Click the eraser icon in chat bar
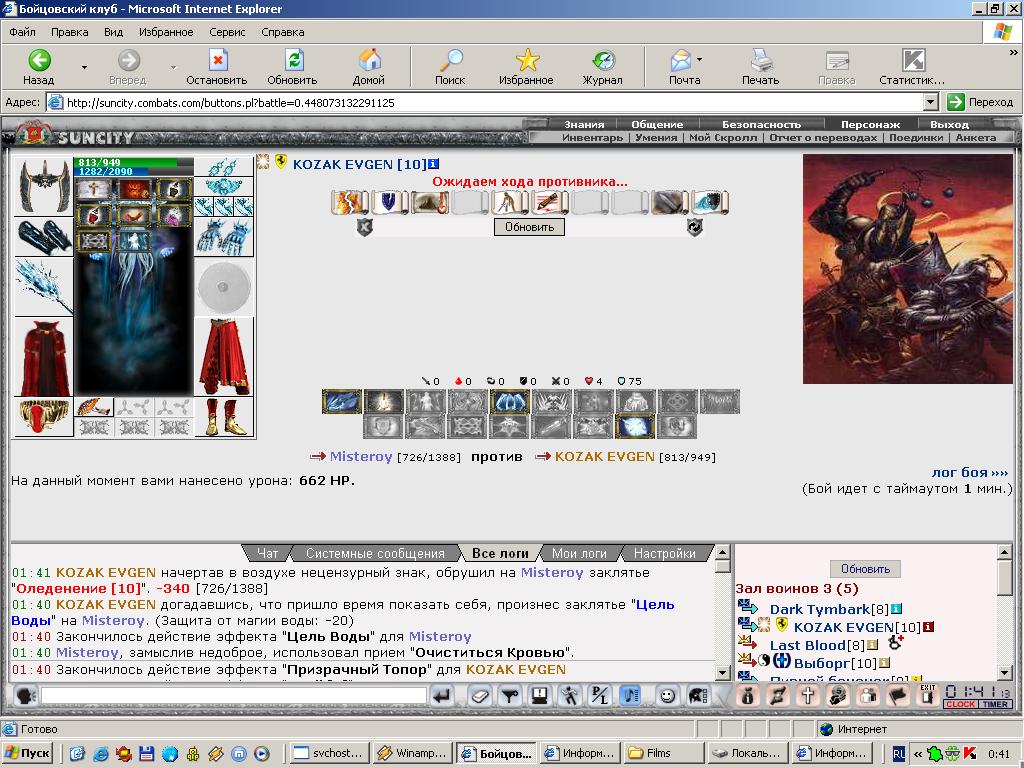The width and height of the screenshot is (1024, 768). [x=480, y=696]
